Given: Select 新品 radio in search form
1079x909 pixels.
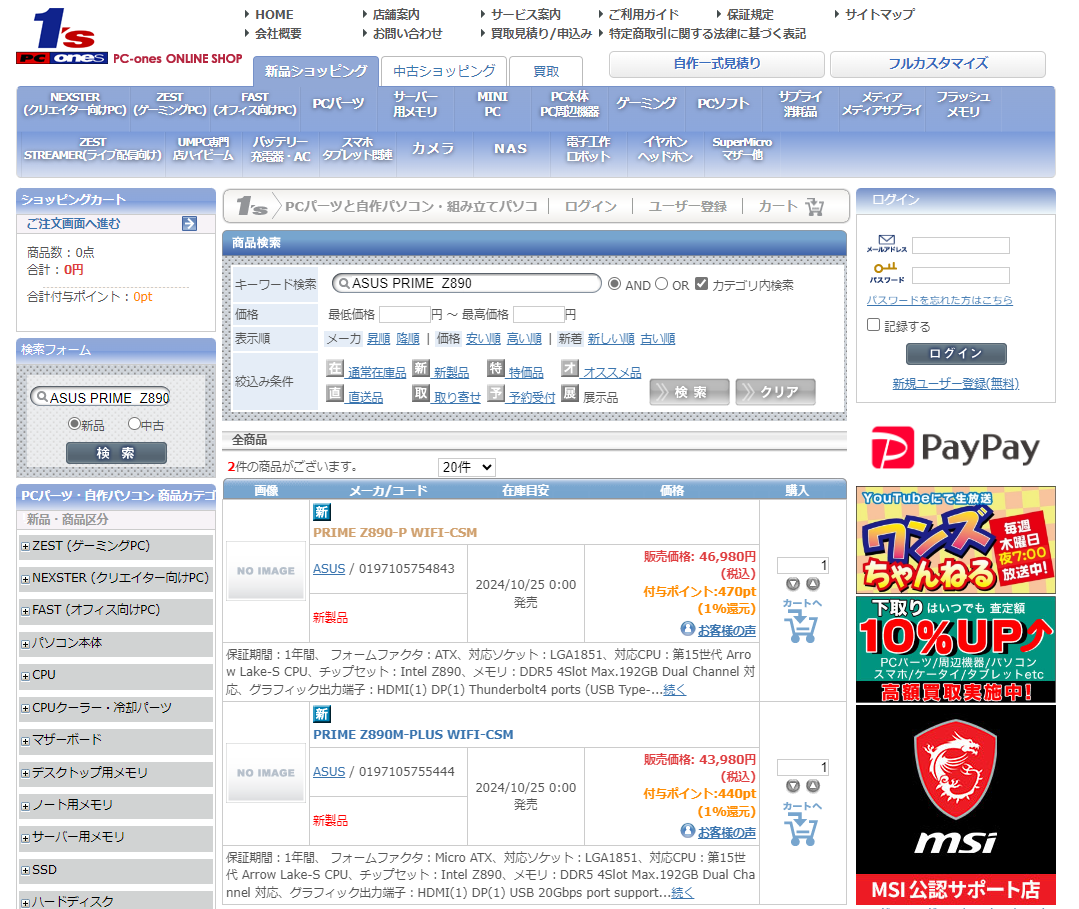Looking at the screenshot, I should (74, 424).
